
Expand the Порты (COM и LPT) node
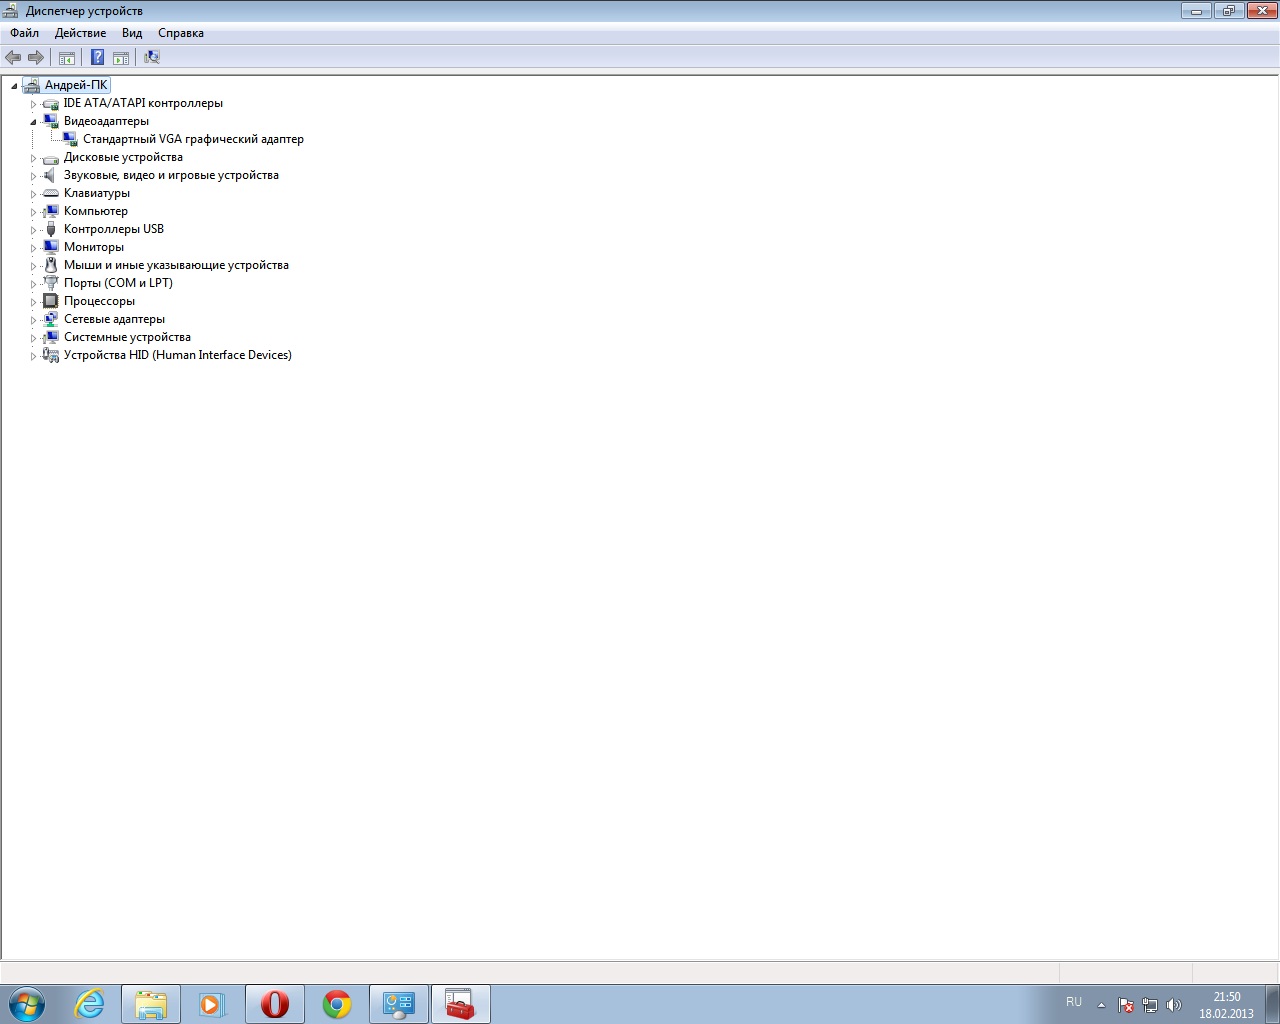coord(33,284)
